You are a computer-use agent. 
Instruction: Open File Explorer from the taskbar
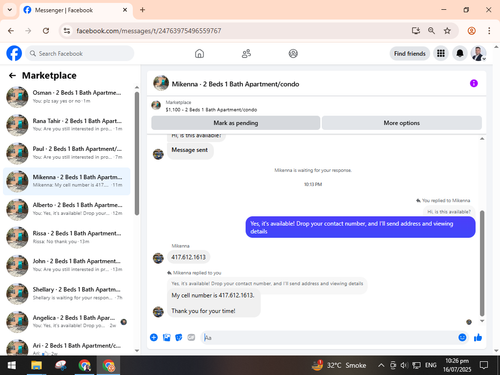(36, 365)
